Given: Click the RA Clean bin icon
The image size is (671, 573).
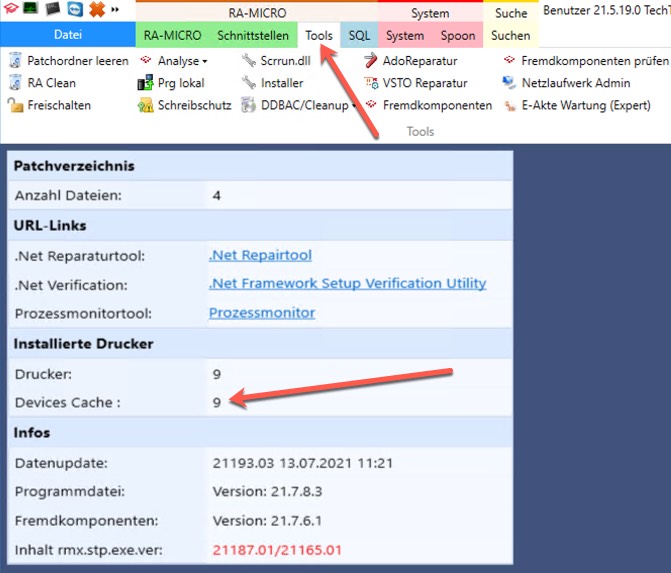Looking at the screenshot, I should (15, 82).
